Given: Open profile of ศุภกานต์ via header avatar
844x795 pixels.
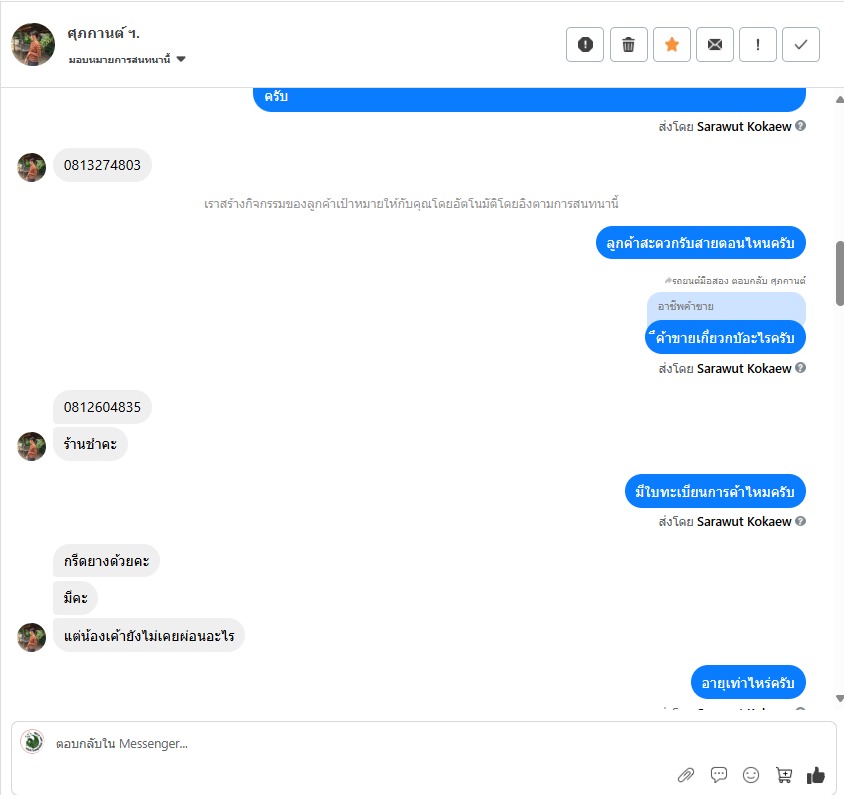Looking at the screenshot, I should coord(33,45).
